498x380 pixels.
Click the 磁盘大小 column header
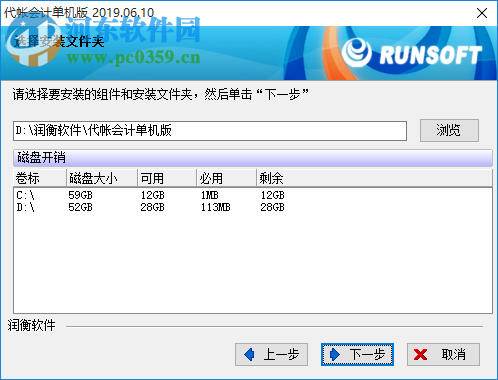102,178
